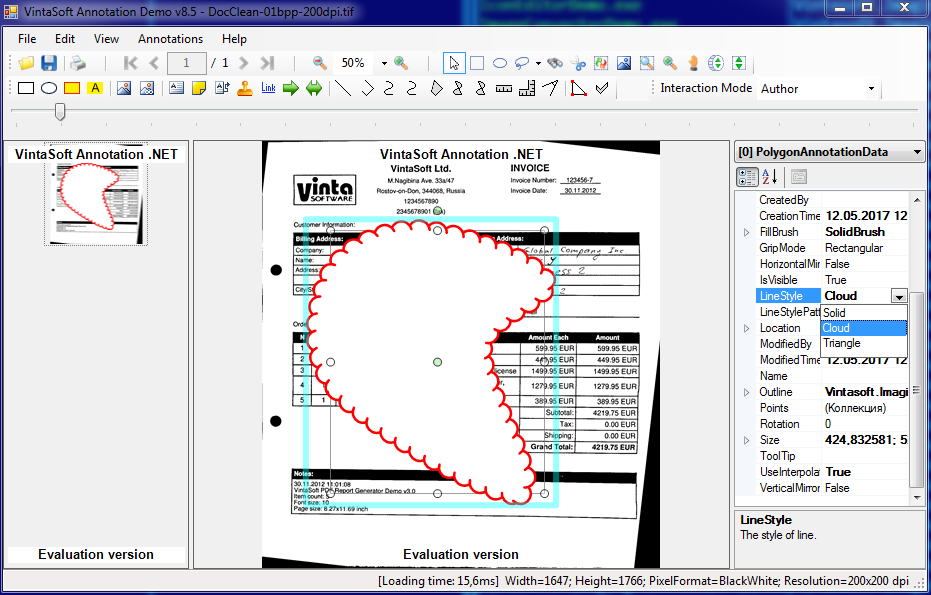Save document with the floppy disk icon
This screenshot has height=595, width=931.
pos(49,63)
